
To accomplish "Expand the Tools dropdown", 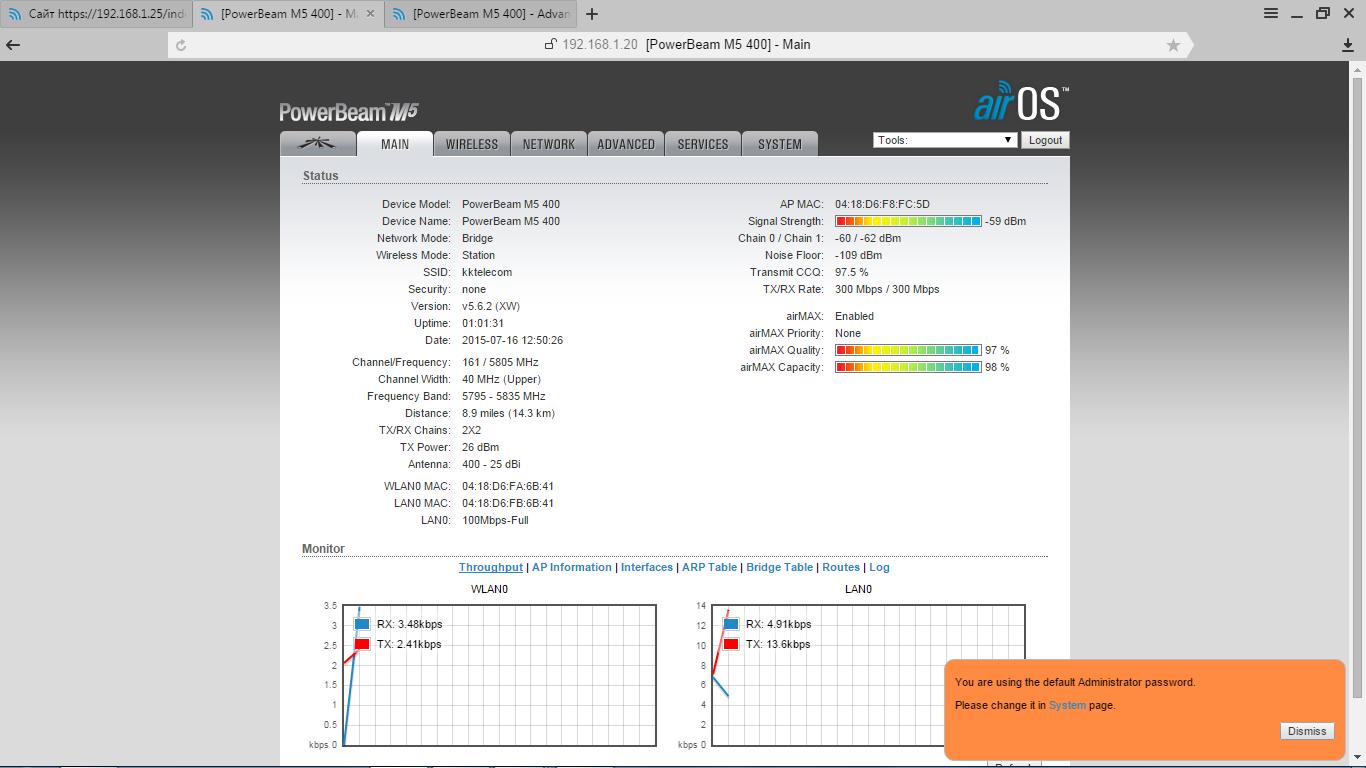I will pos(945,140).
